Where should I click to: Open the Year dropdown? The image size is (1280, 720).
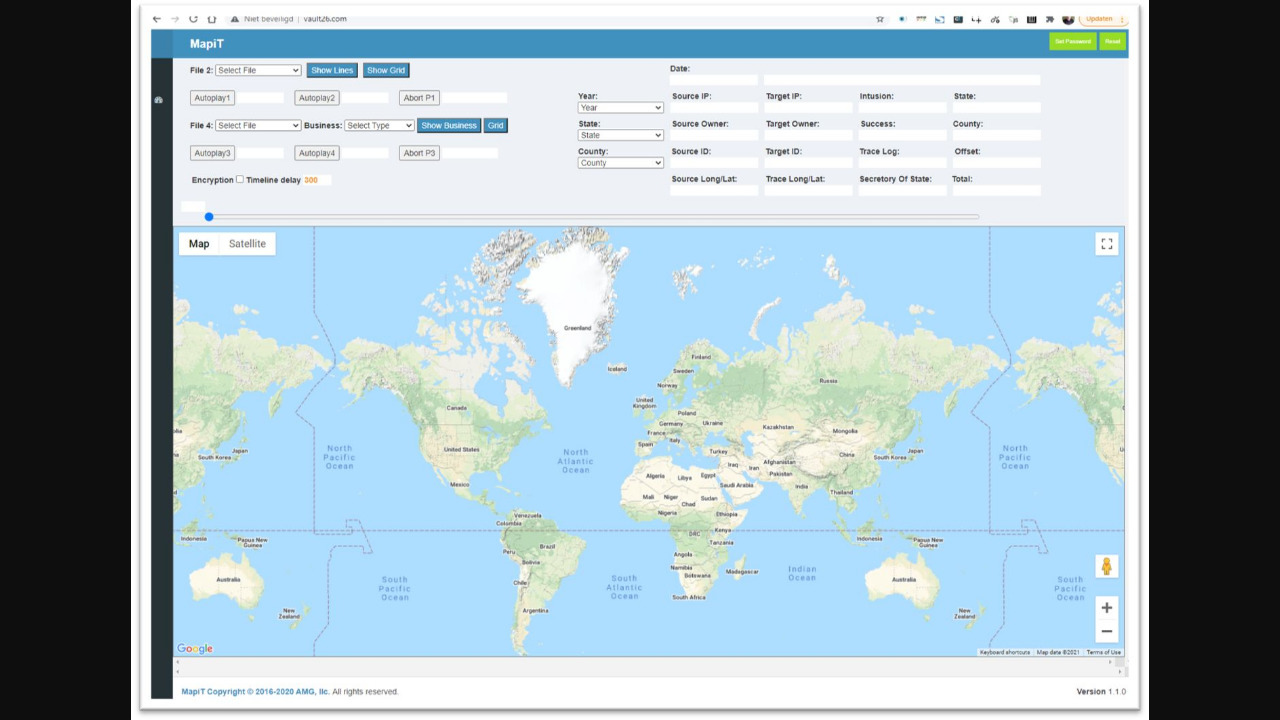(x=620, y=108)
